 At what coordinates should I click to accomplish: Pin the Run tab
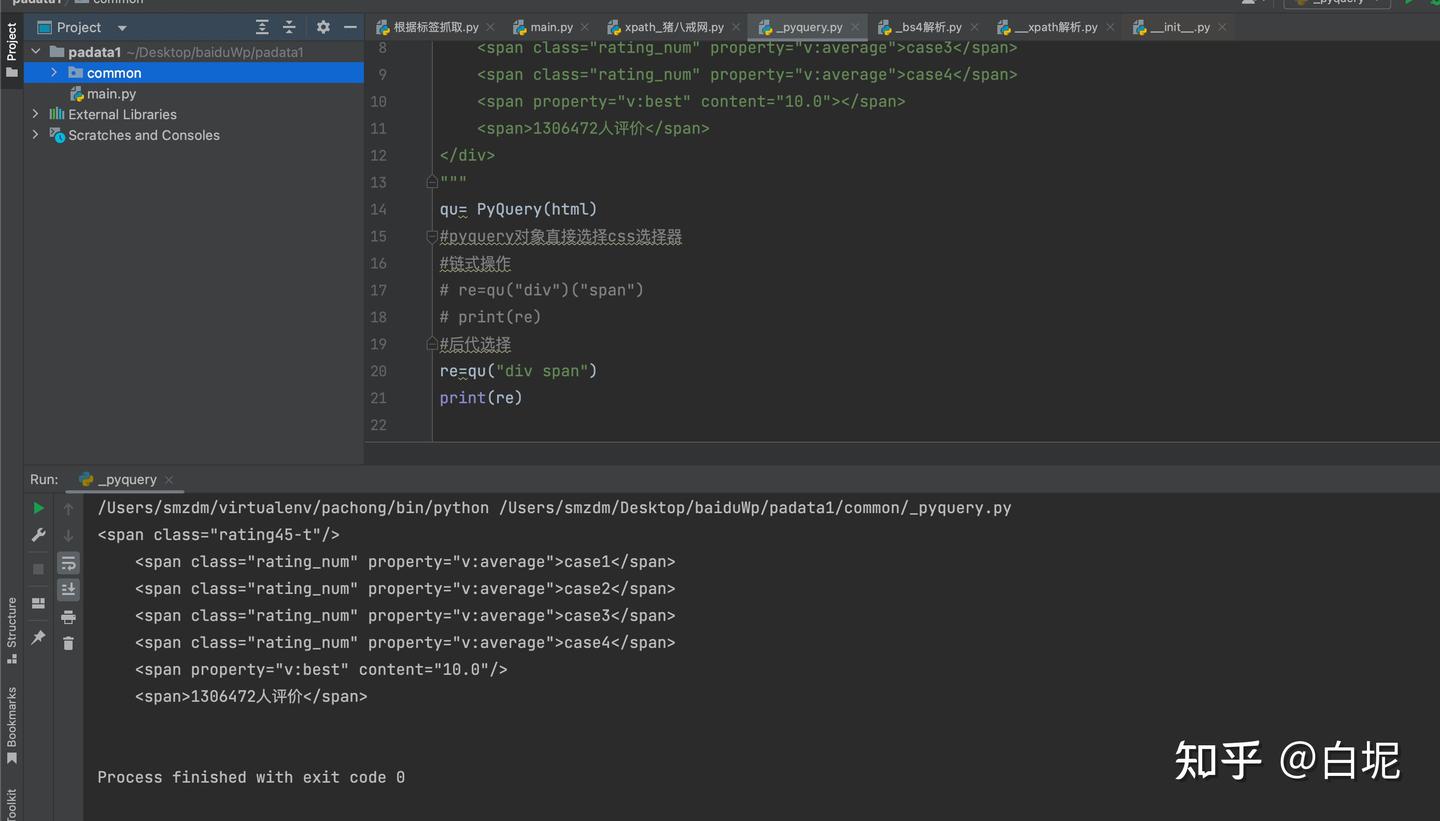tap(38, 637)
